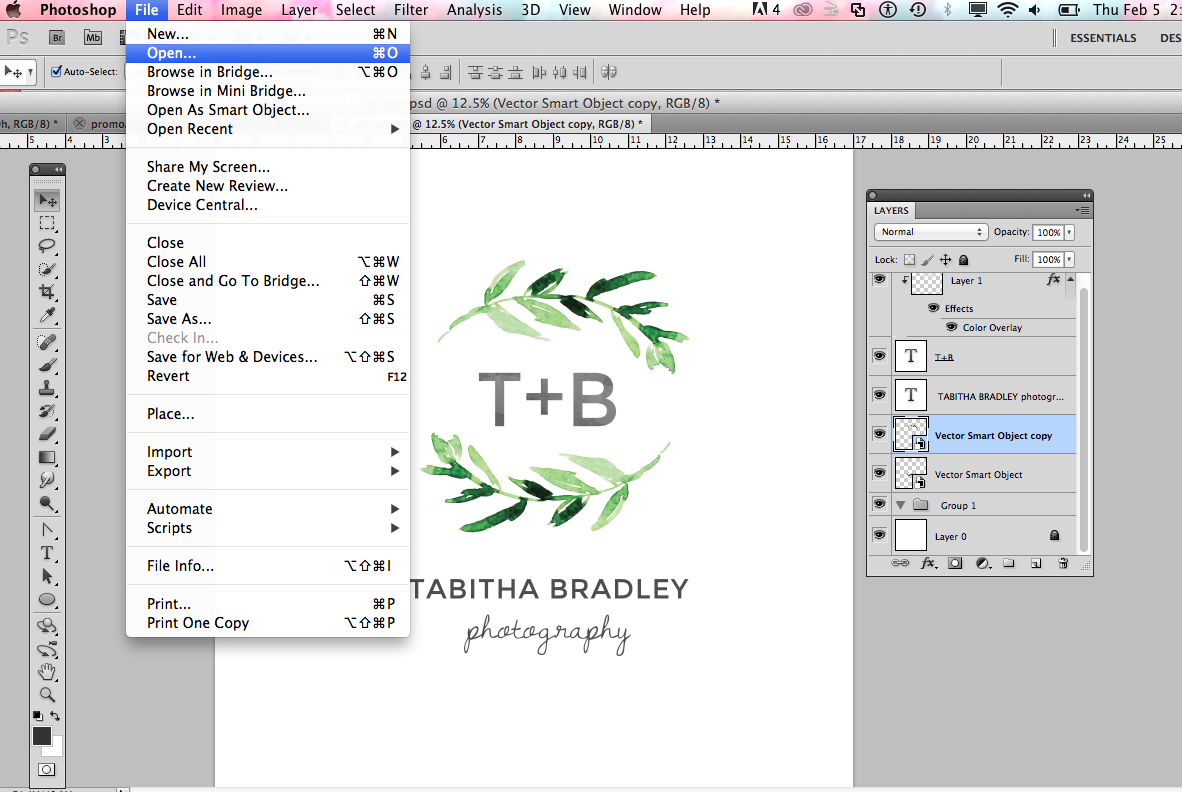Activate the Zoom tool in toolbox

tap(46, 694)
